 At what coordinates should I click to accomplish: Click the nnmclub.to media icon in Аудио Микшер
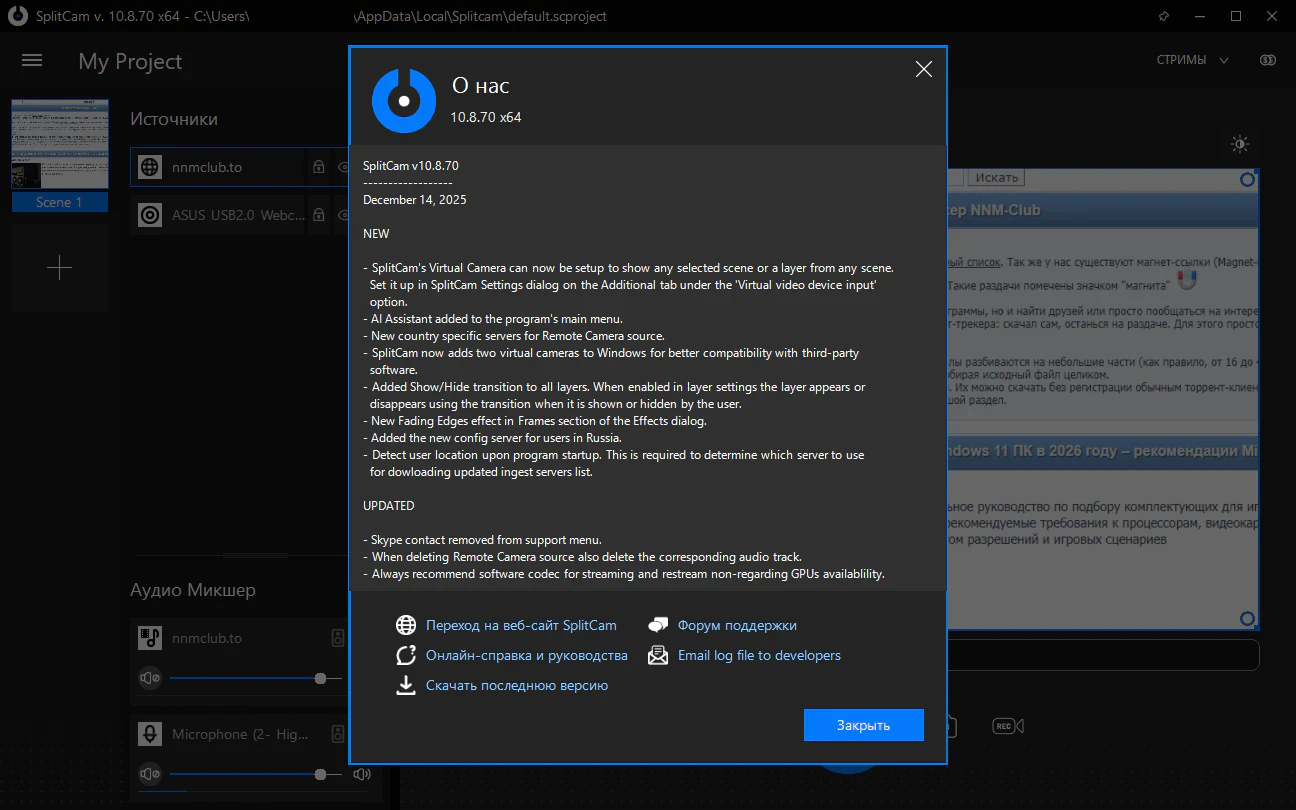pos(150,638)
